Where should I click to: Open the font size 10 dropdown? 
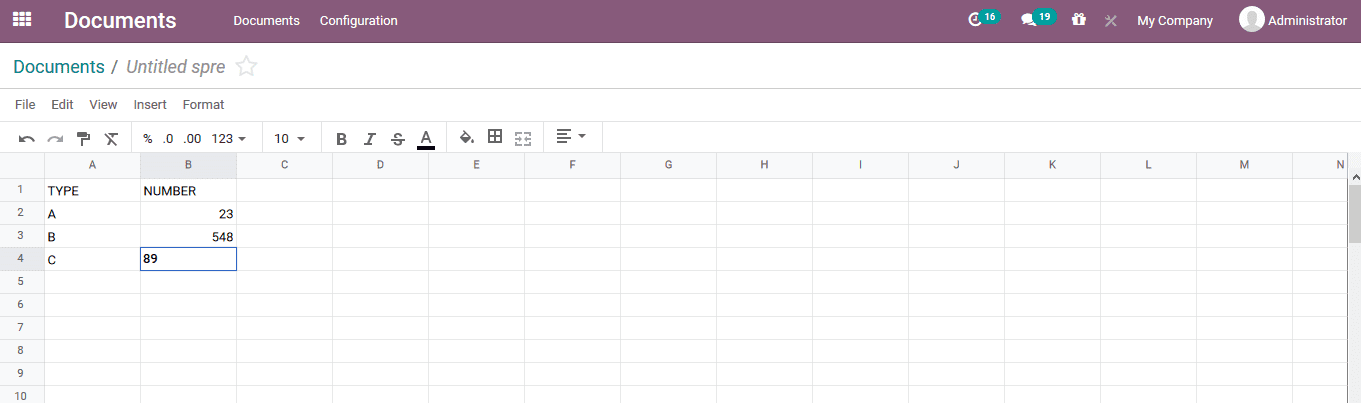[x=290, y=139]
